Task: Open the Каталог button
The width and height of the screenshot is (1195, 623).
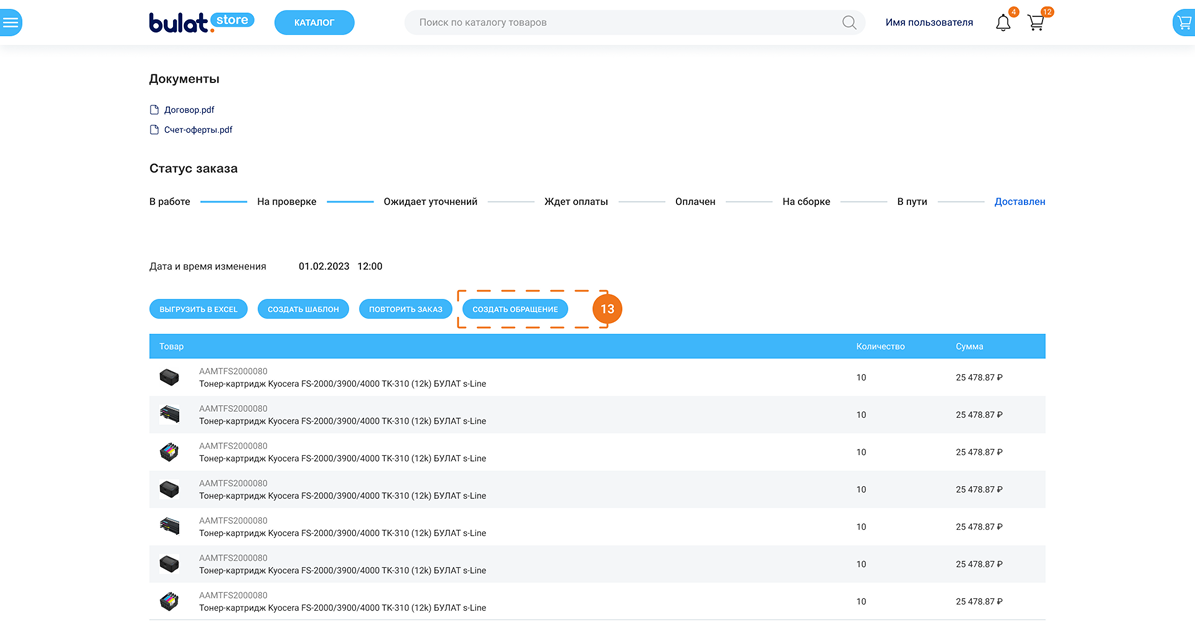Action: coord(314,22)
